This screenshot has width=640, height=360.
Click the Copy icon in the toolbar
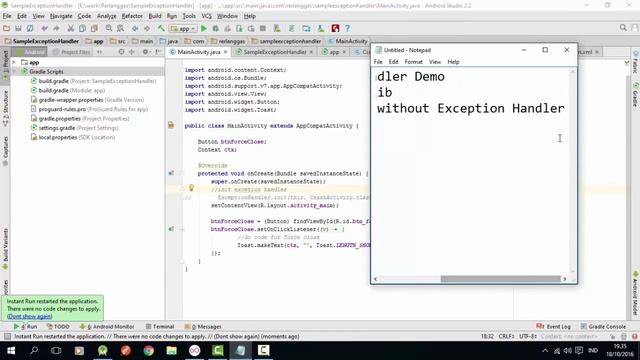(x=82, y=28)
